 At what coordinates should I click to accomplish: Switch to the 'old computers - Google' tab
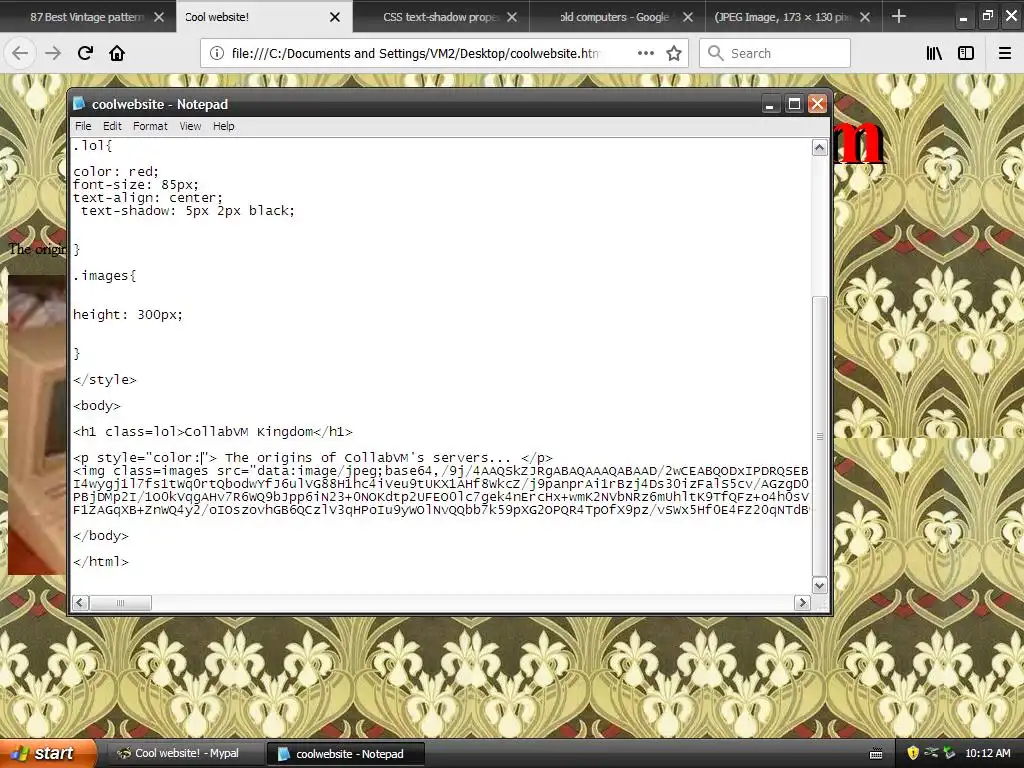pos(615,17)
